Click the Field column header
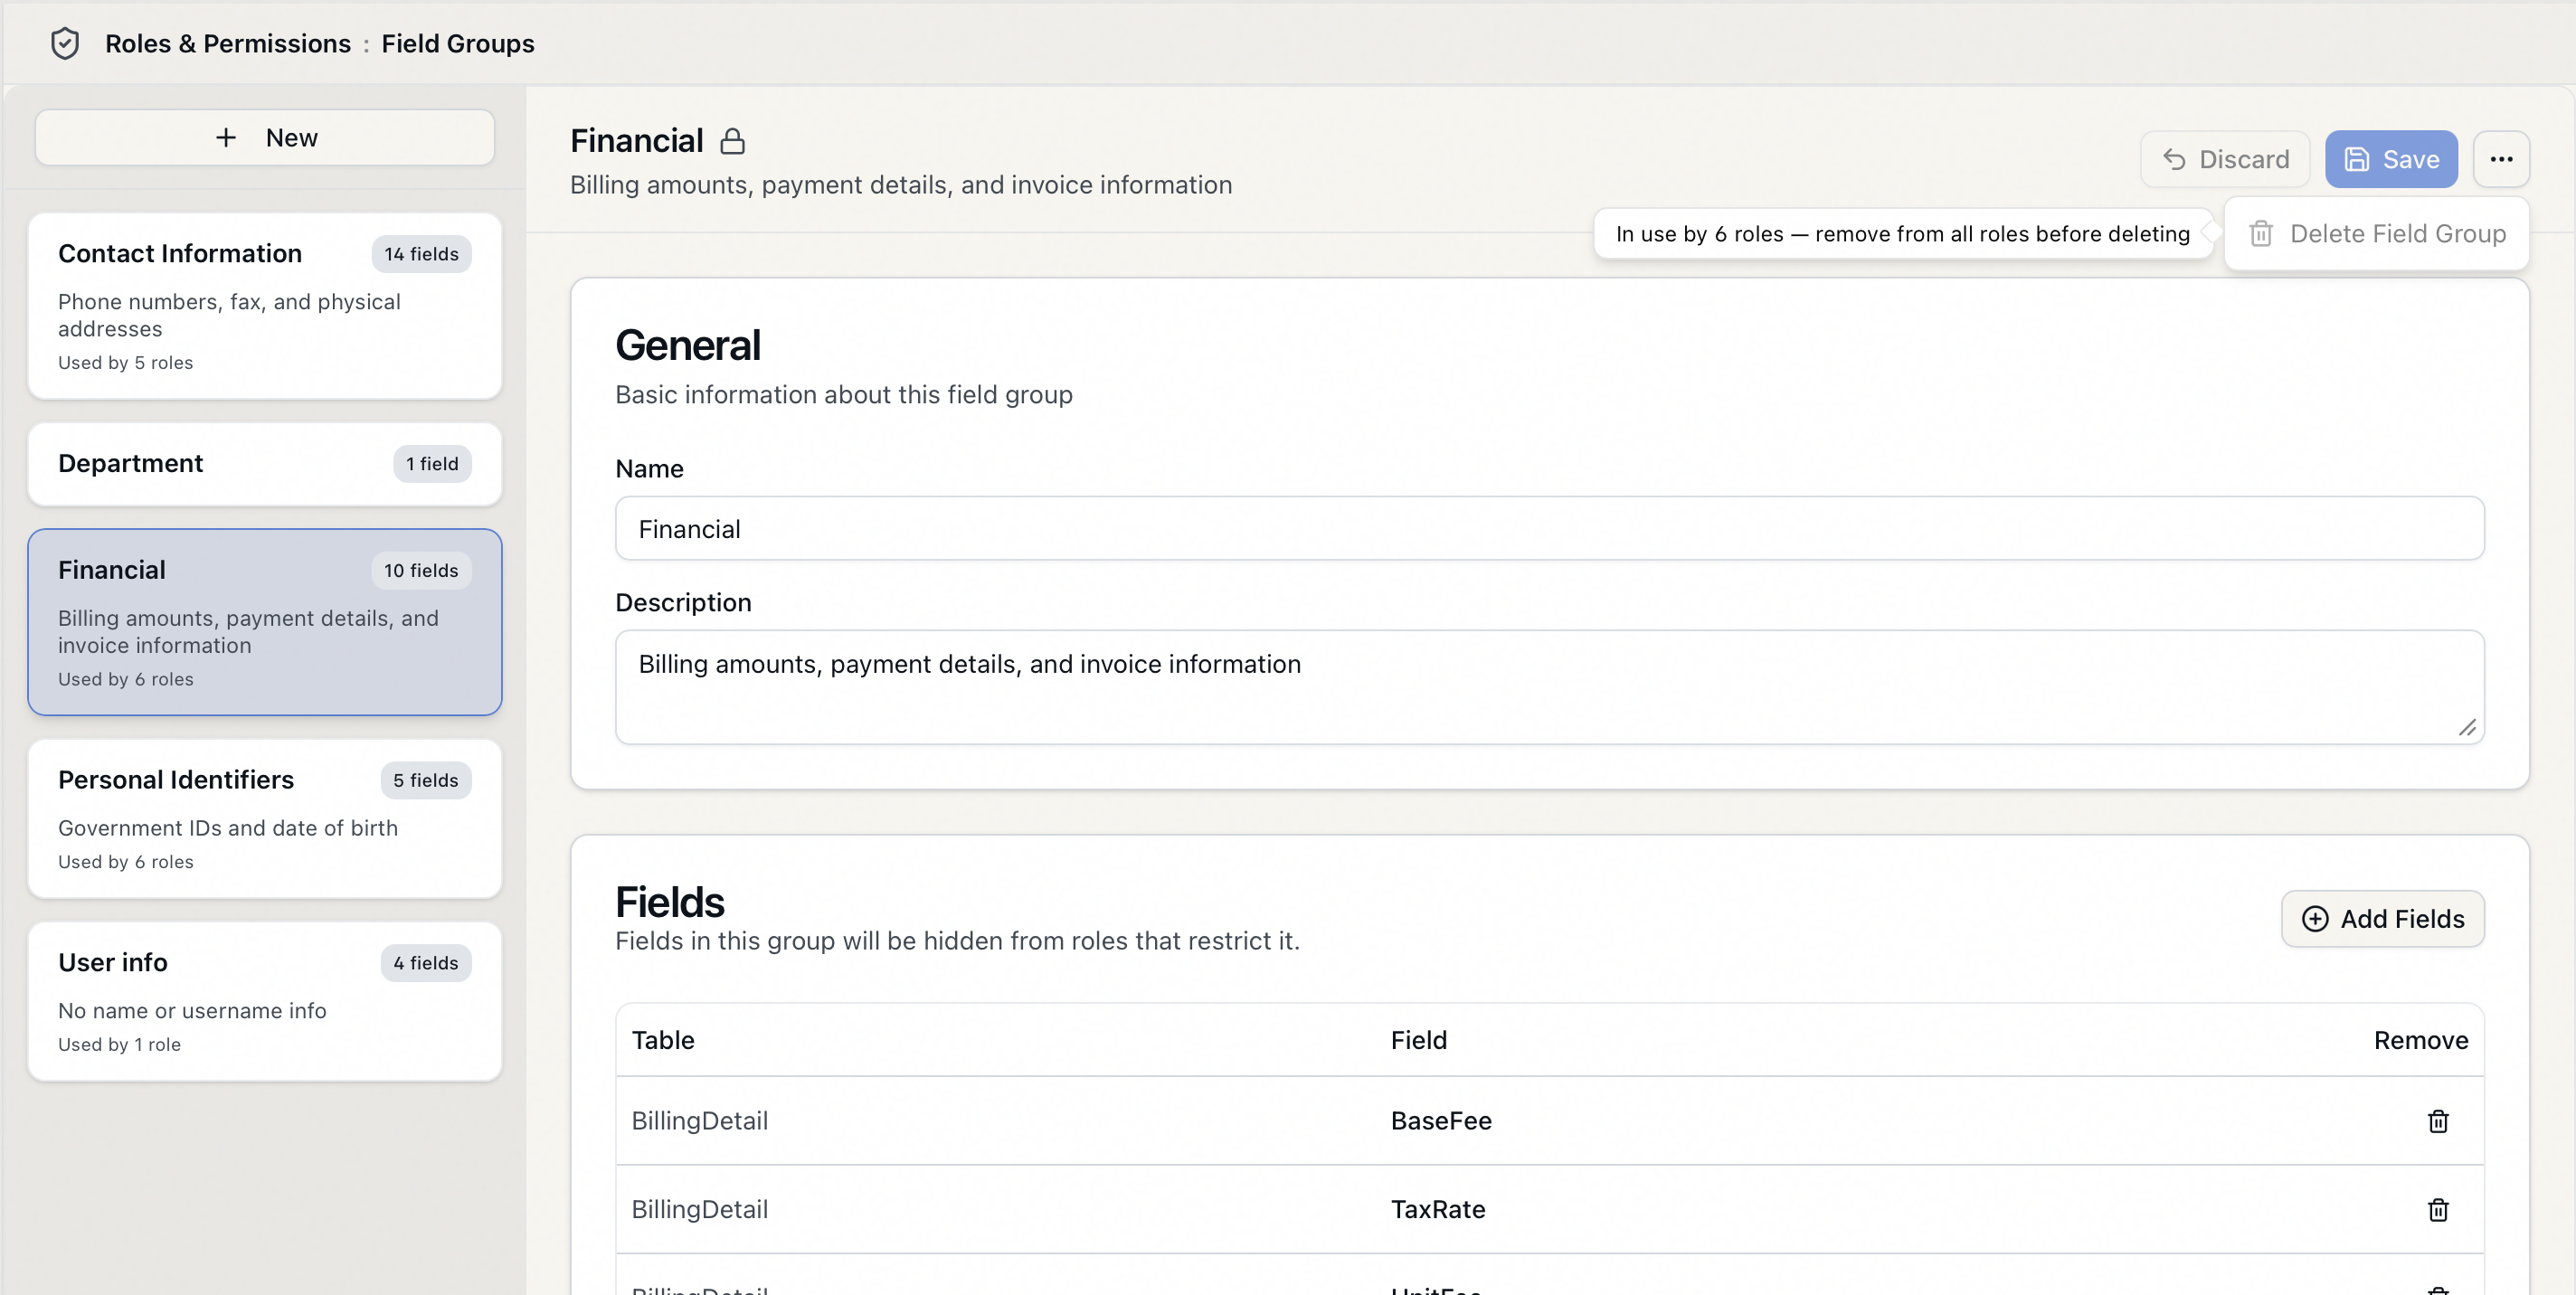 1419,1040
